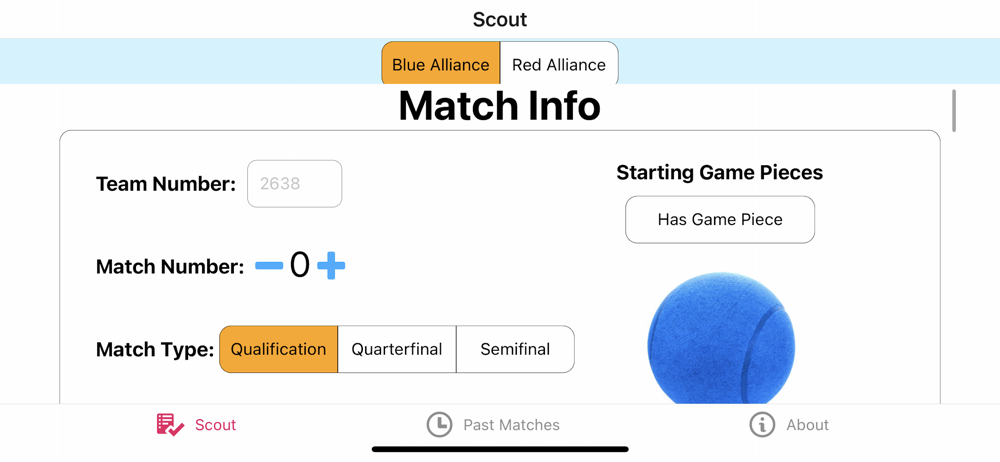Choose Semifinal match type
The image size is (1000, 462).
tap(515, 349)
